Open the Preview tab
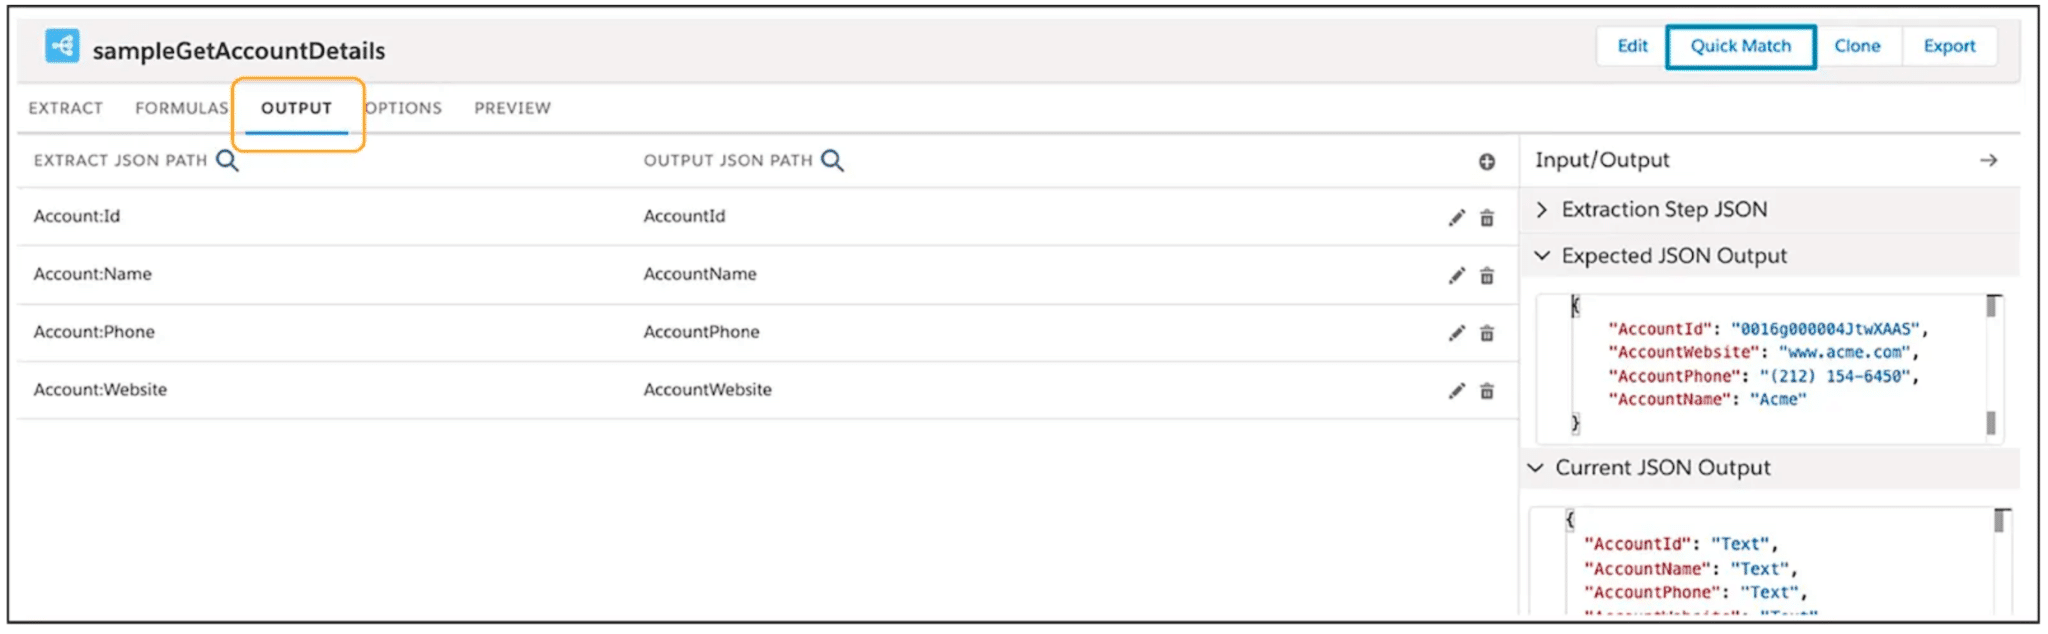 (x=512, y=108)
